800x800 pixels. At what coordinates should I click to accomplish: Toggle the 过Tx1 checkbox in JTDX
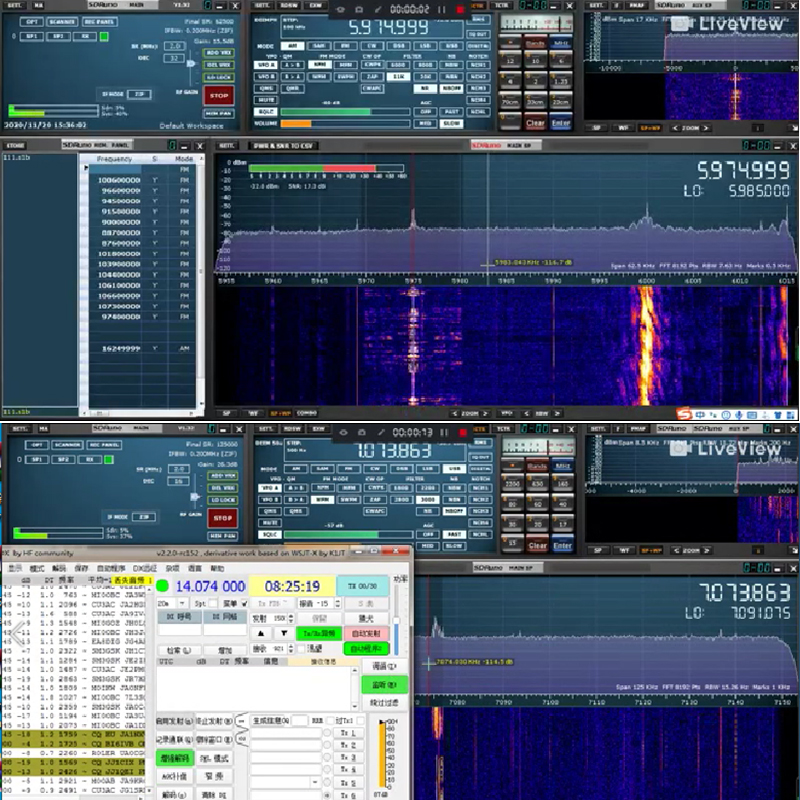361,720
